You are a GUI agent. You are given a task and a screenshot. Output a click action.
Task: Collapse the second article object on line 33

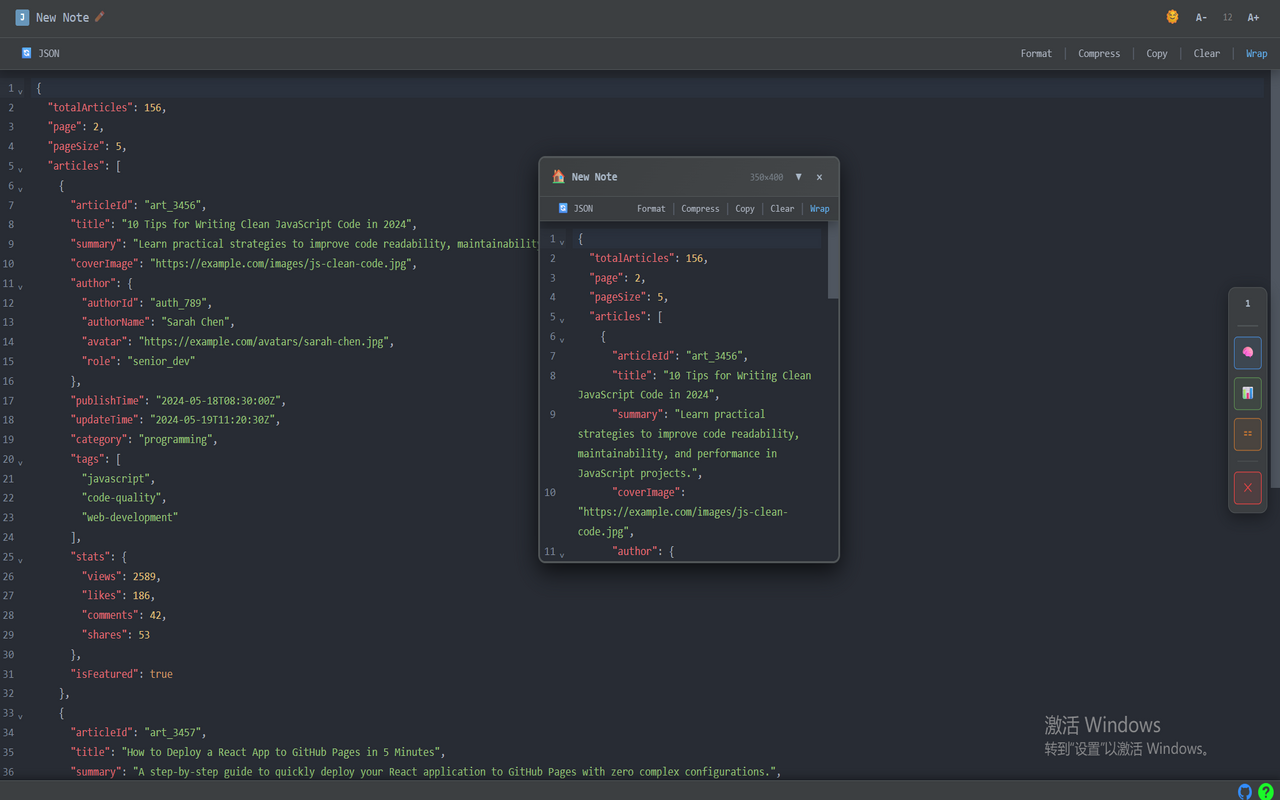click(x=21, y=716)
